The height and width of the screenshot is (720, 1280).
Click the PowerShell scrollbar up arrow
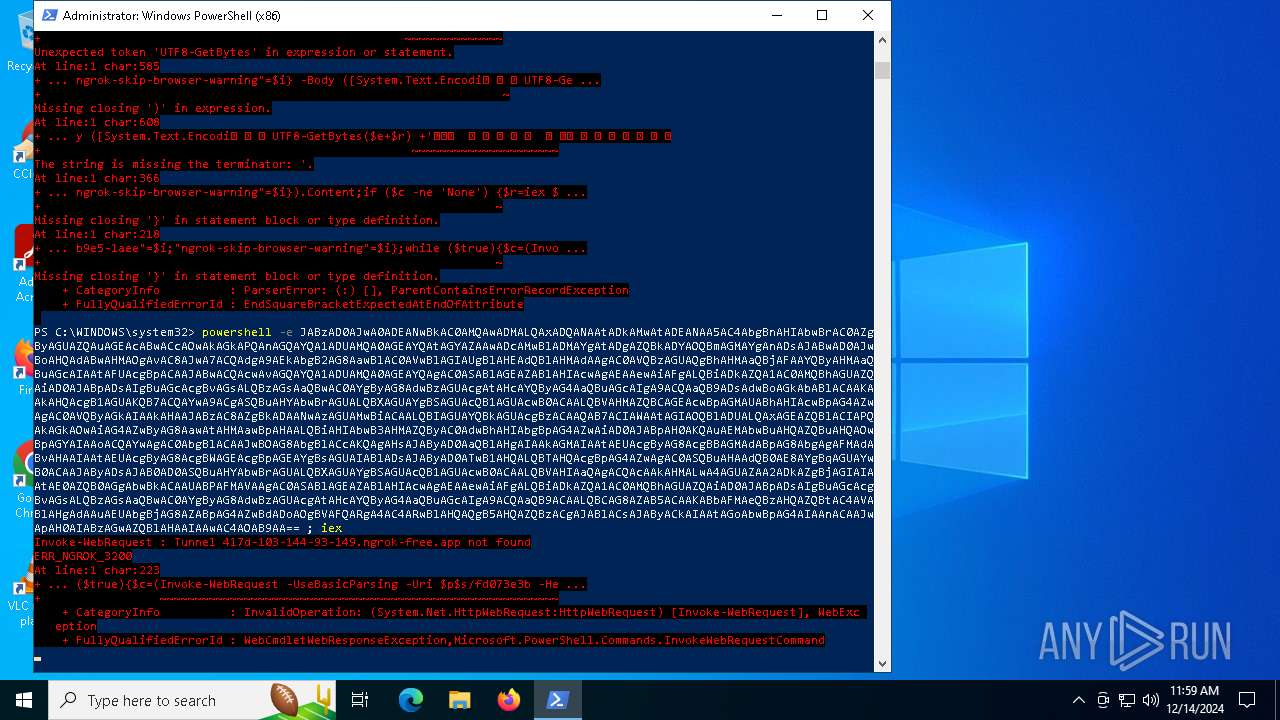pyautogui.click(x=882, y=41)
